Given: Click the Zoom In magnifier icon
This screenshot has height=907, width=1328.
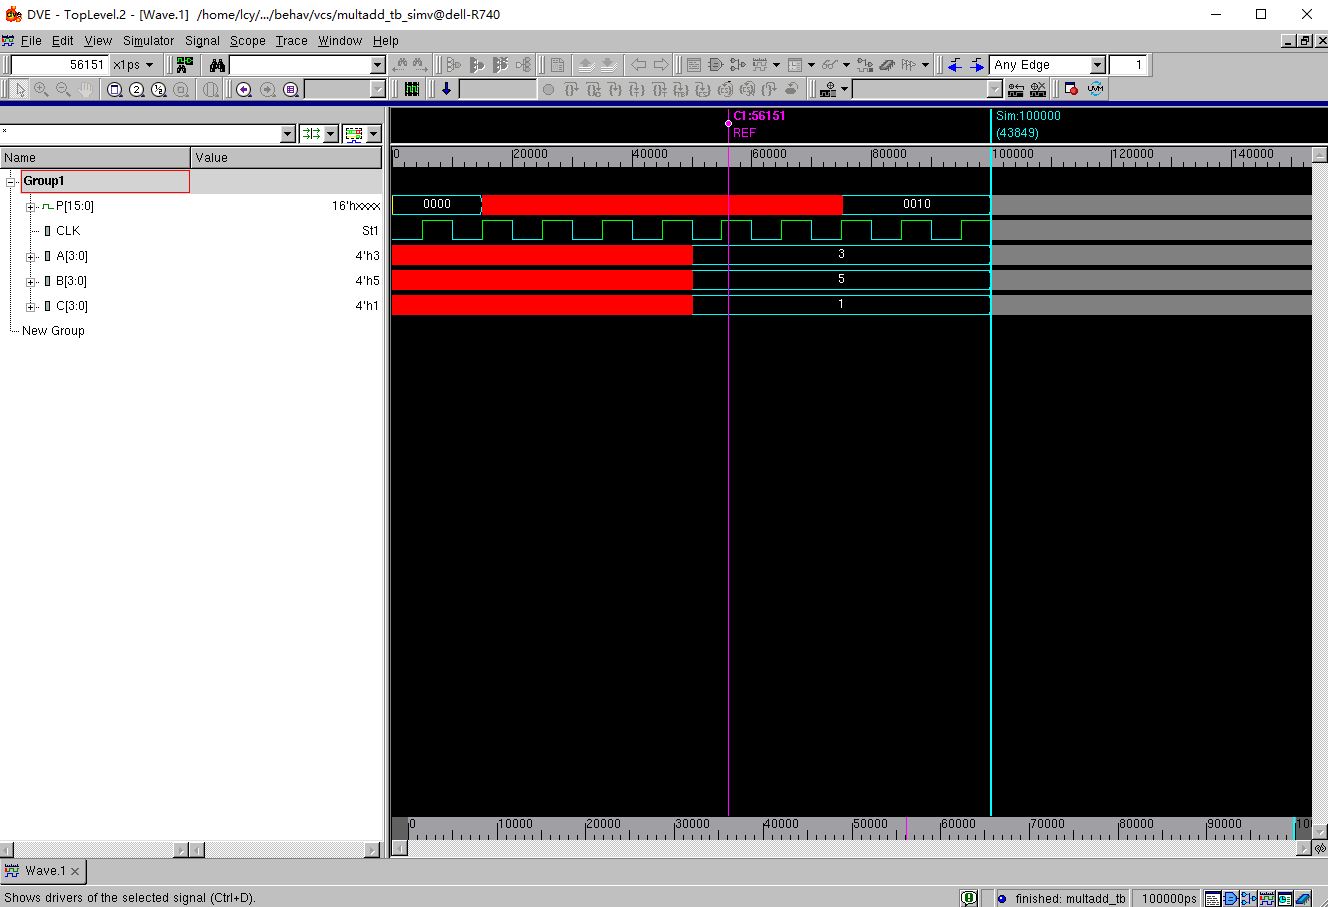Looking at the screenshot, I should [41, 89].
